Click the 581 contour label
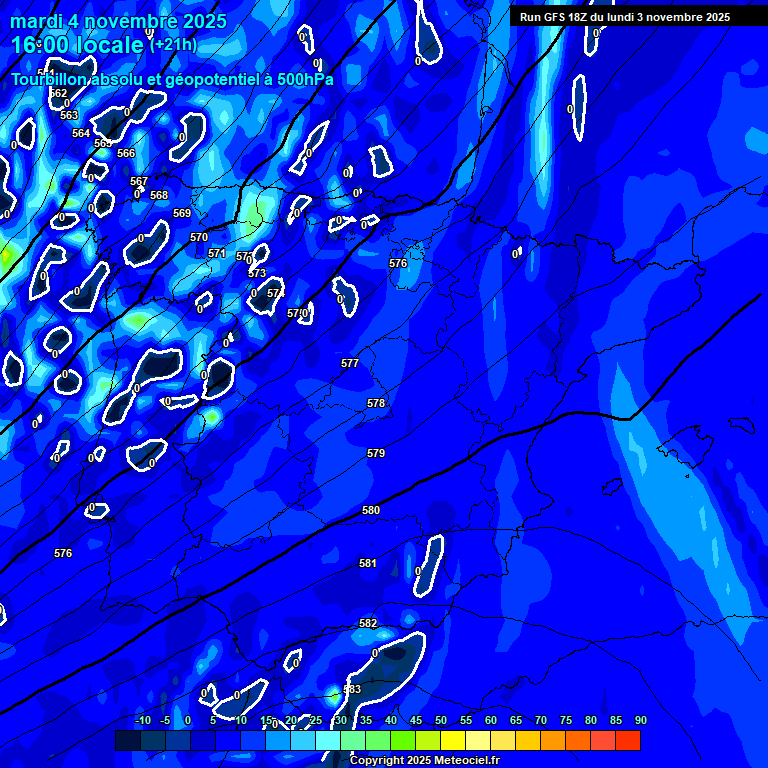The height and width of the screenshot is (768, 768). click(x=368, y=563)
